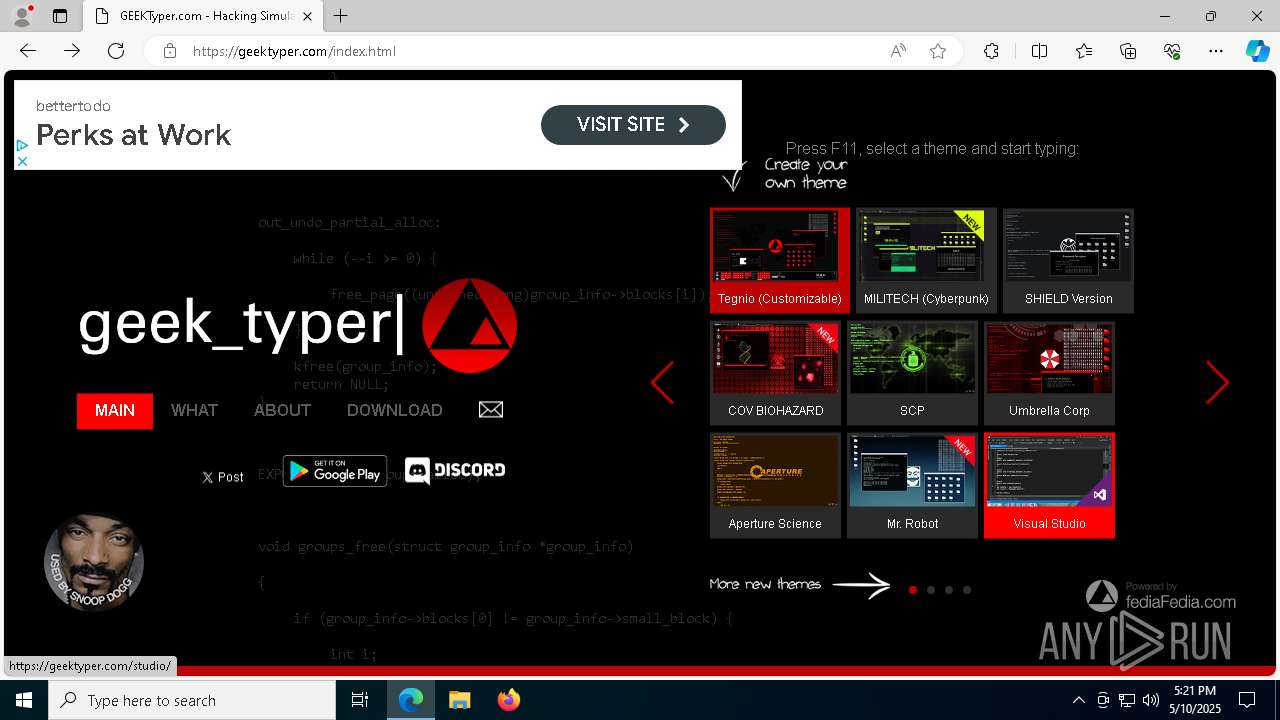
Task: Go back to previous page
Action: (x=28, y=51)
